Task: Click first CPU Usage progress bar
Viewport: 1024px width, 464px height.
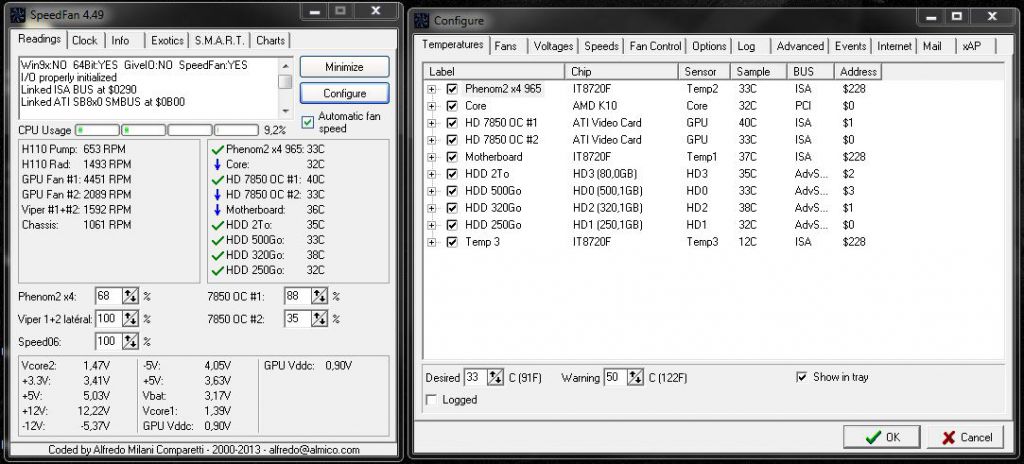Action: pos(97,131)
